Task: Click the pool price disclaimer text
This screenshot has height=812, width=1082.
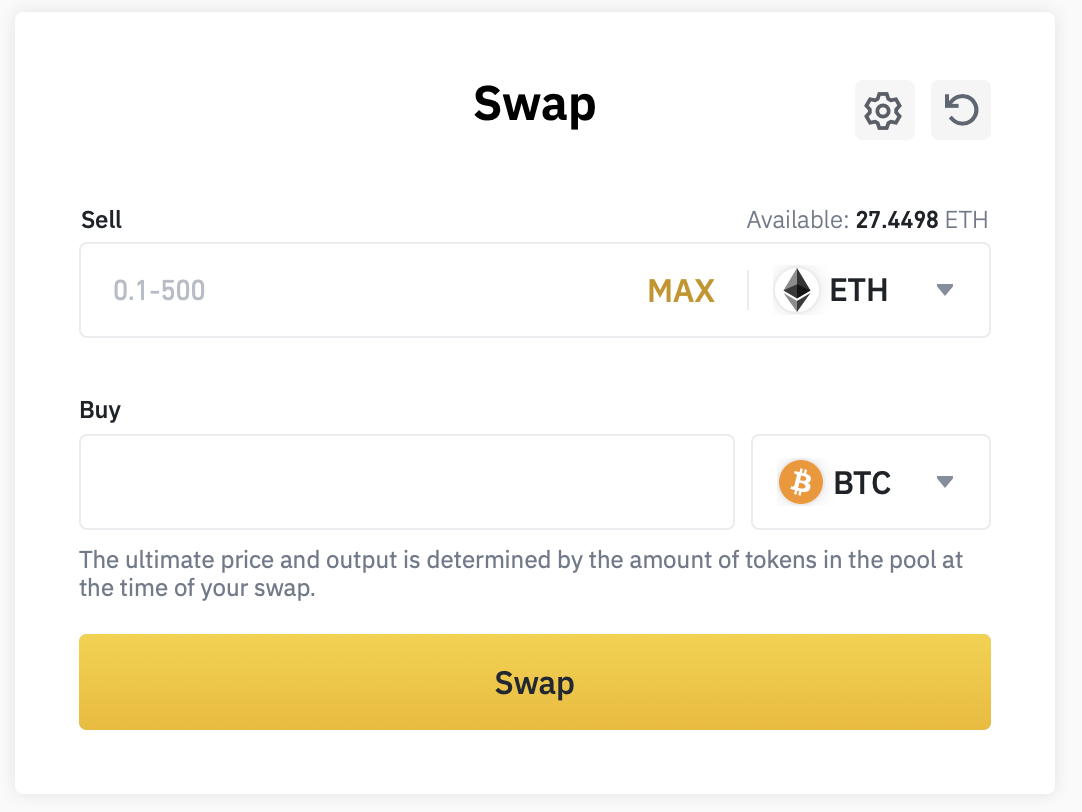Action: 520,573
